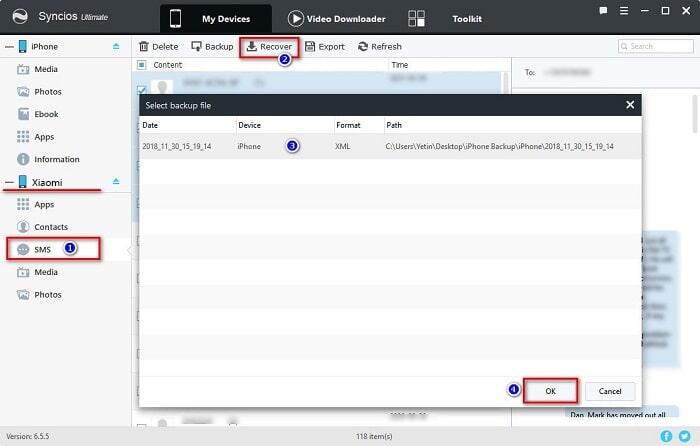Viewport: 700px width, 446px height.
Task: Collapse the Xiaomi device tree
Action: [x=8, y=182]
